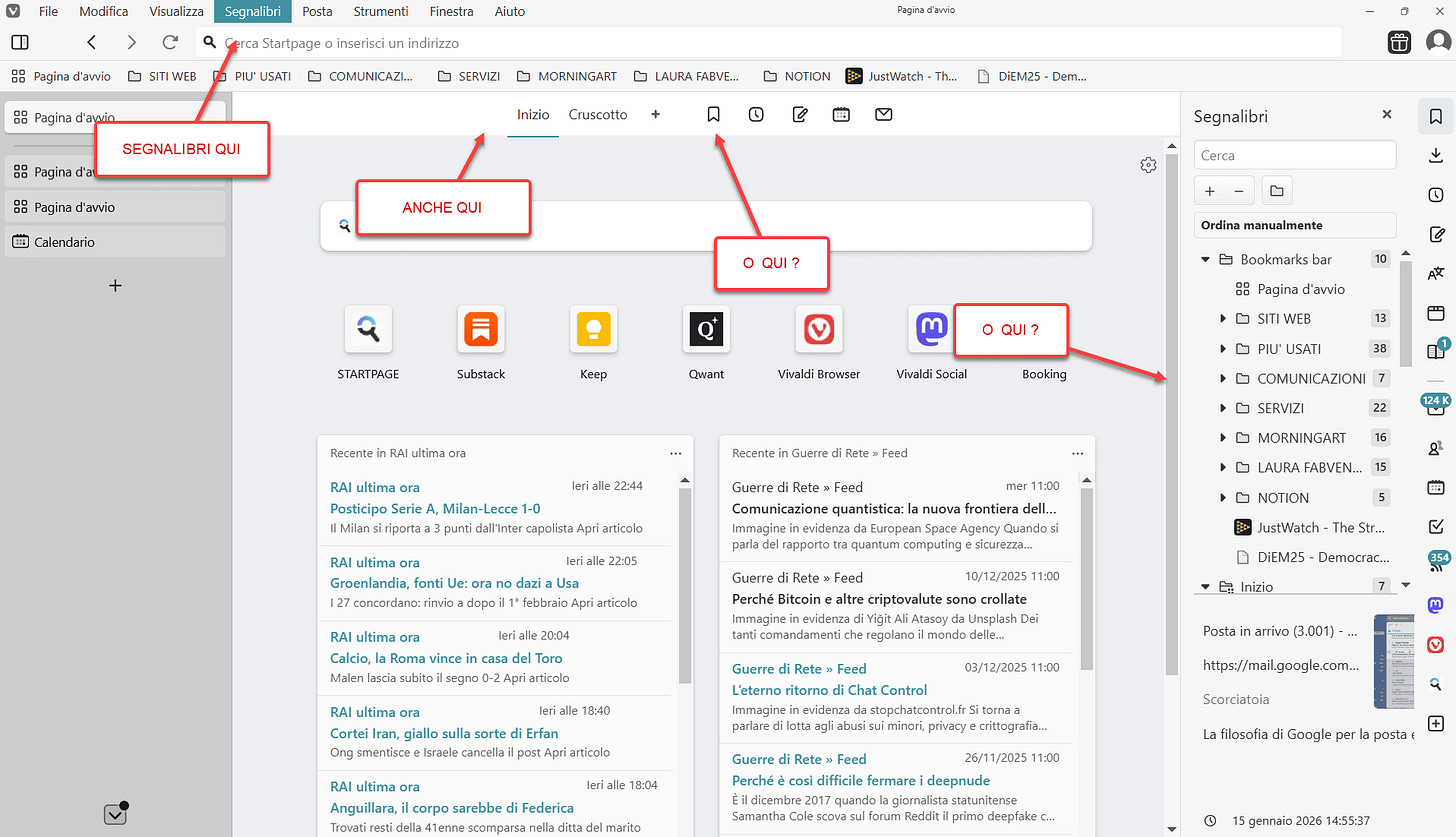Open notes icon in start page navigation

pos(799,115)
